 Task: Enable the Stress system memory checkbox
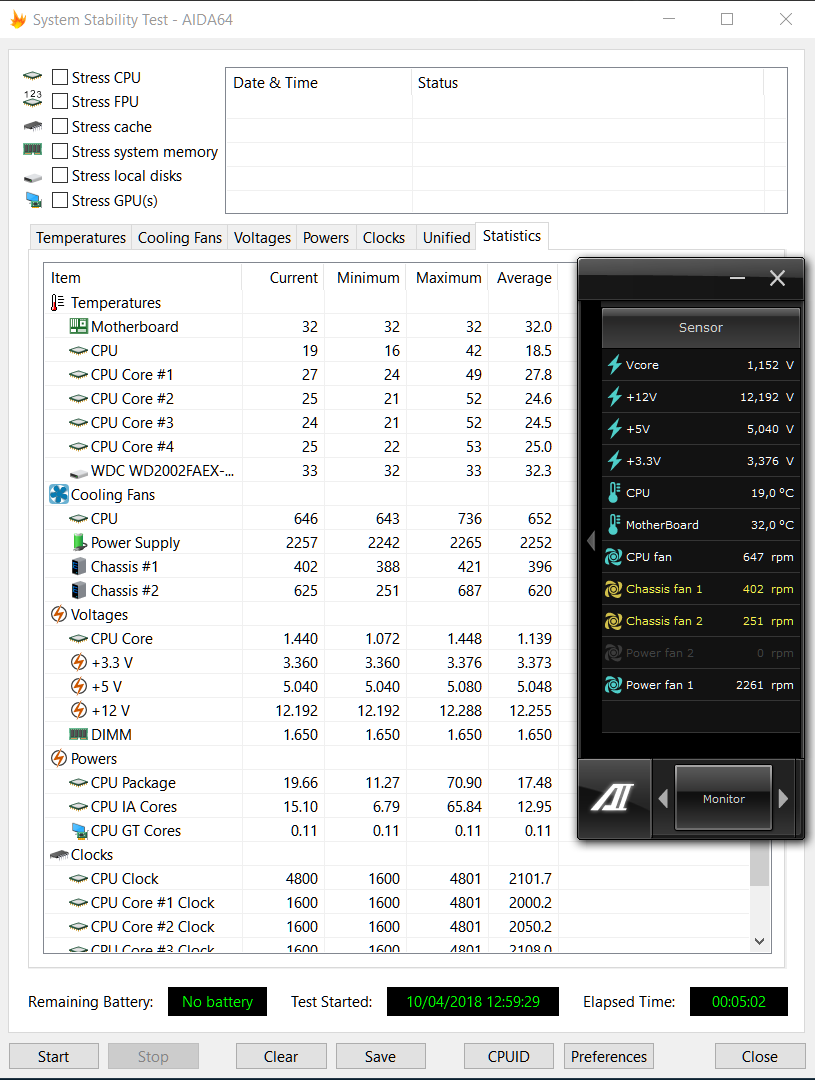[x=60, y=151]
